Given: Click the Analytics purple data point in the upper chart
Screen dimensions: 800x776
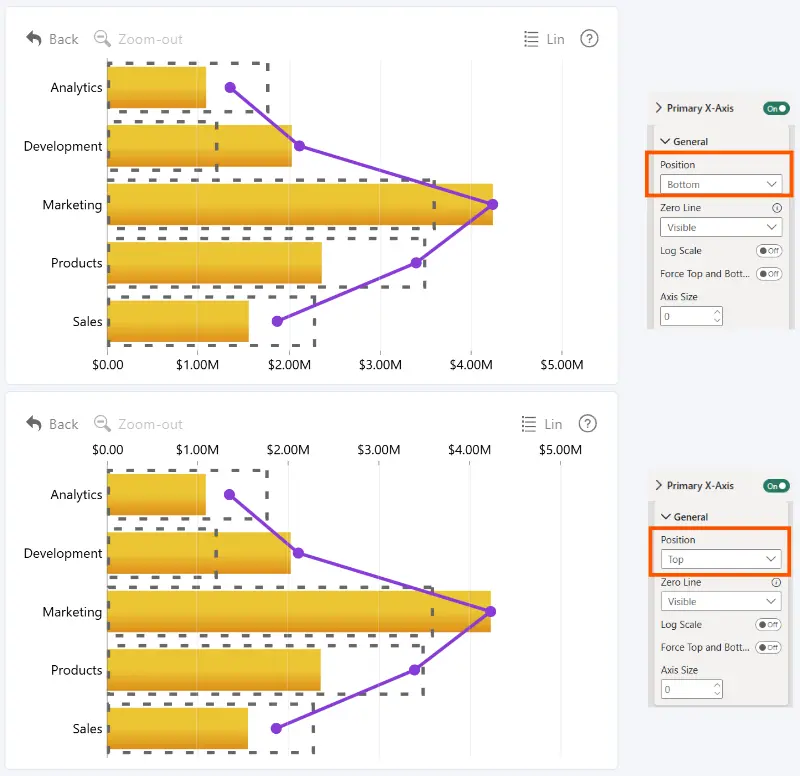Looking at the screenshot, I should coord(230,88).
